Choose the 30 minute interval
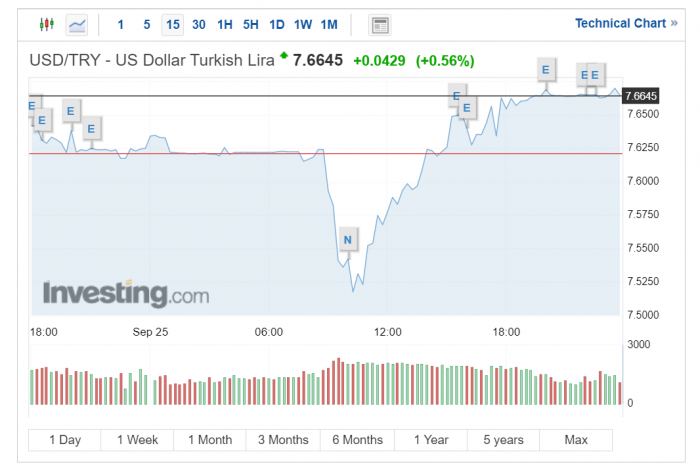This screenshot has height=471, width=700. tap(199, 25)
